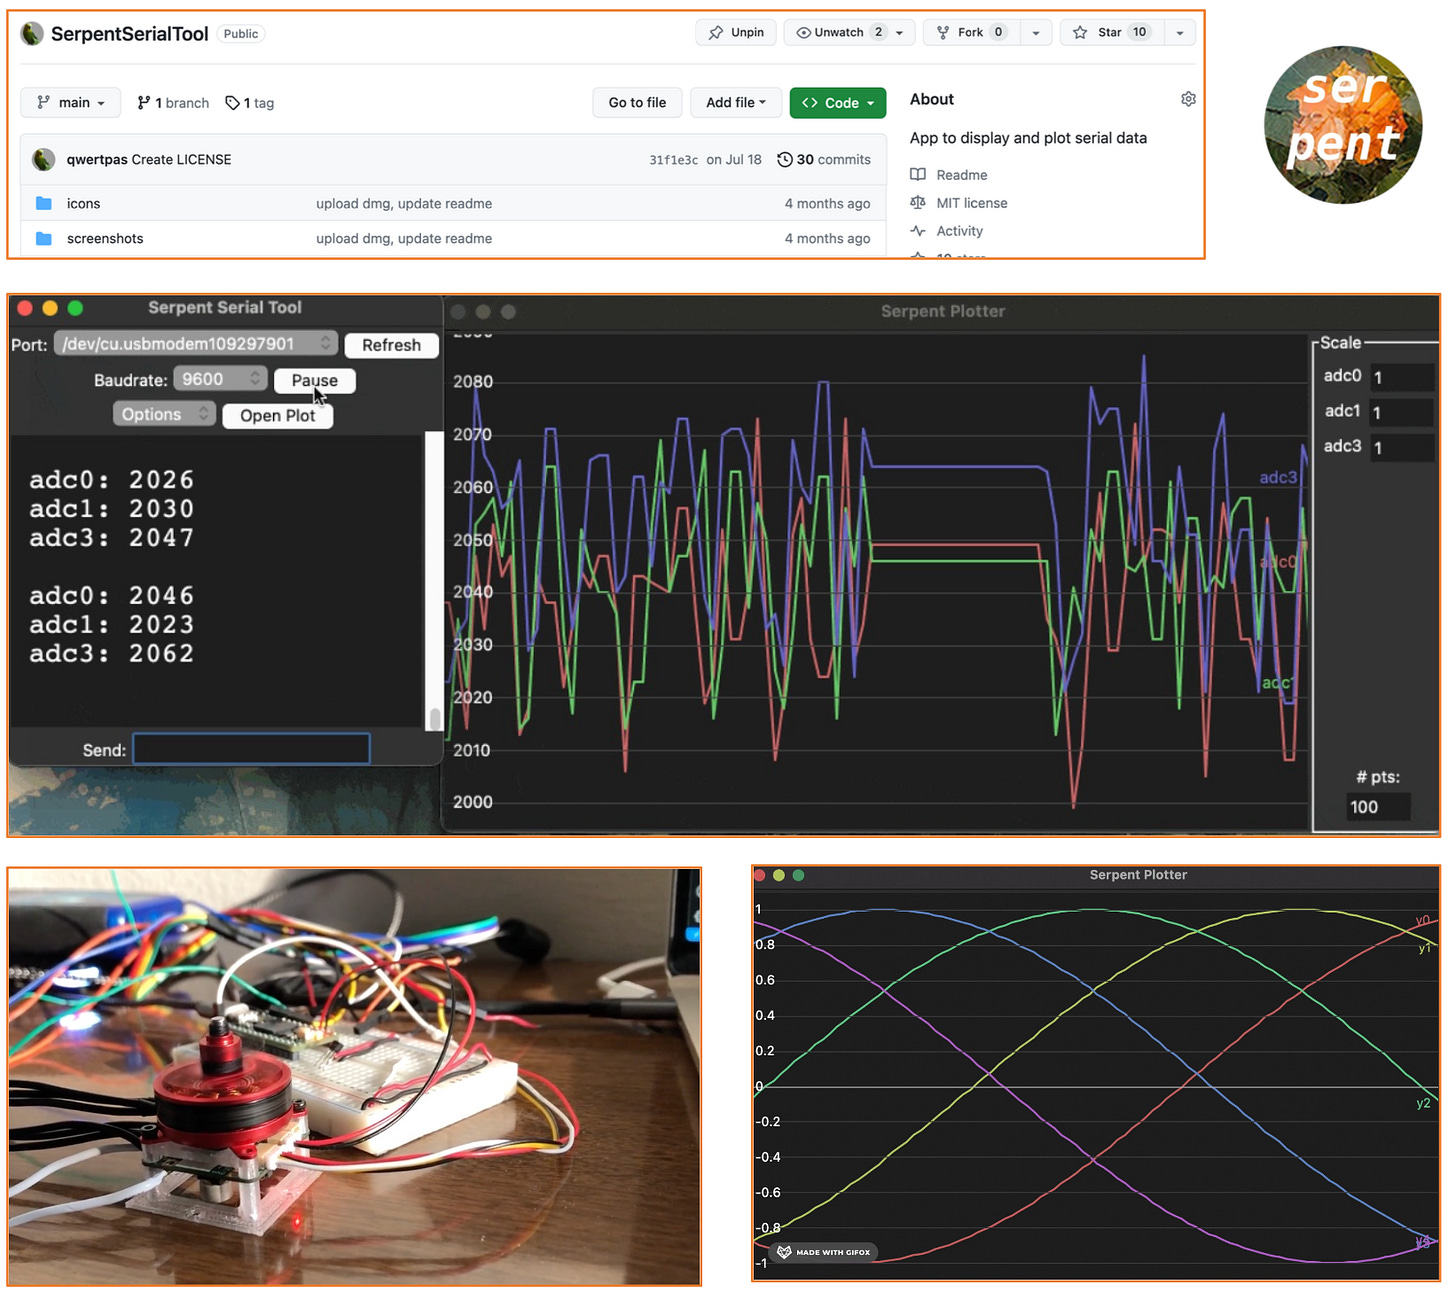Click the upload dmg commit message in icons row
The image size is (1456, 1293).
point(404,203)
